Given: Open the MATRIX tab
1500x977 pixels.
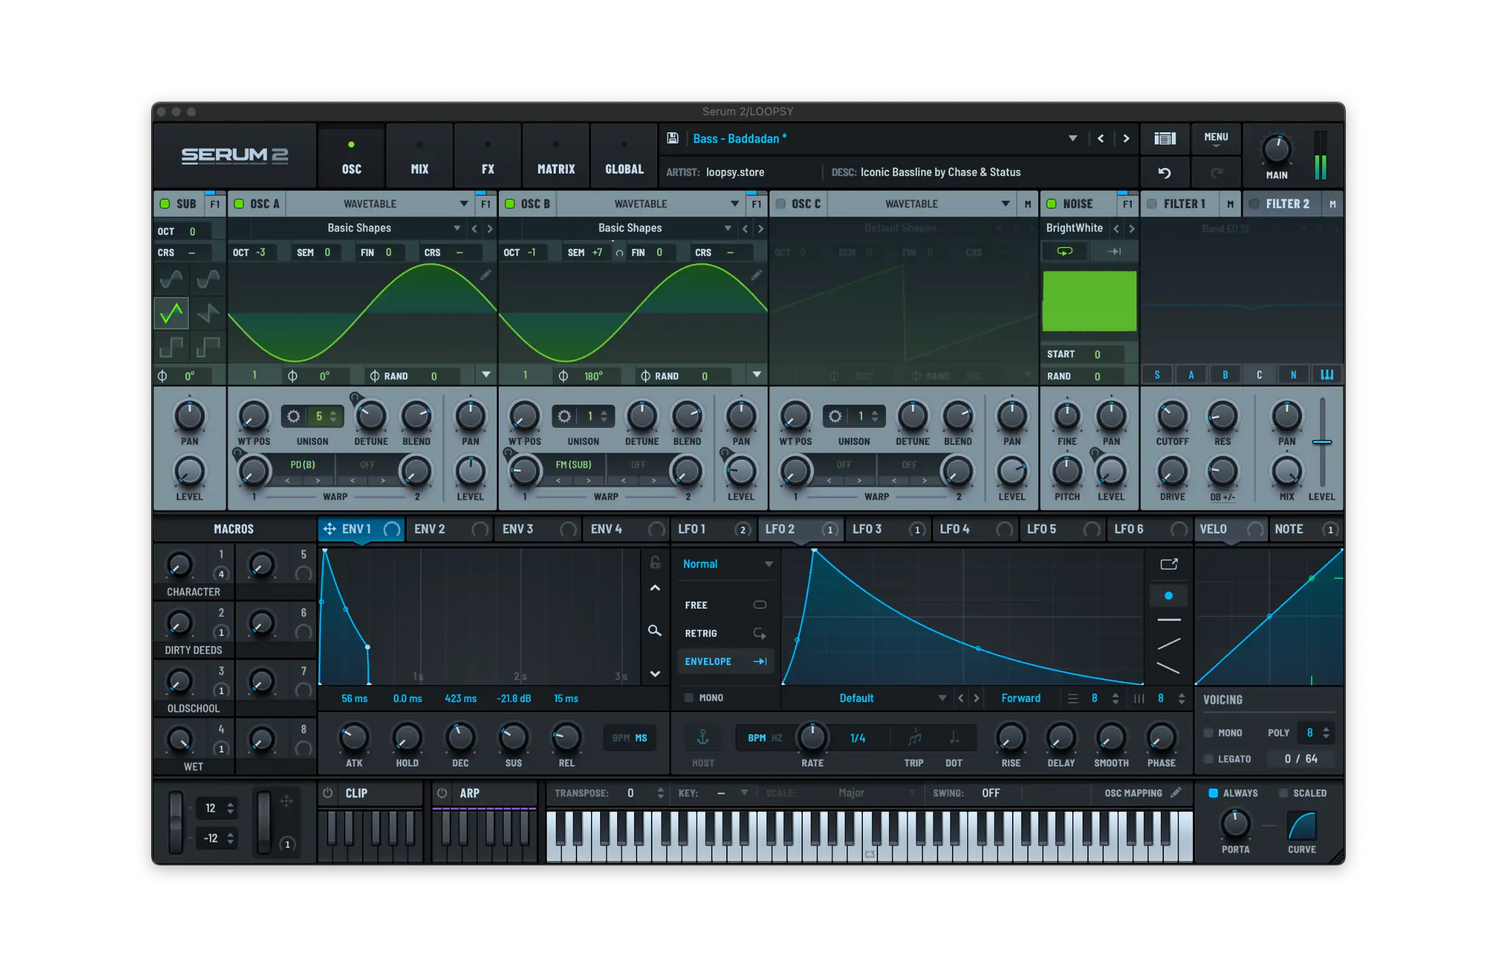Looking at the screenshot, I should pos(556,157).
